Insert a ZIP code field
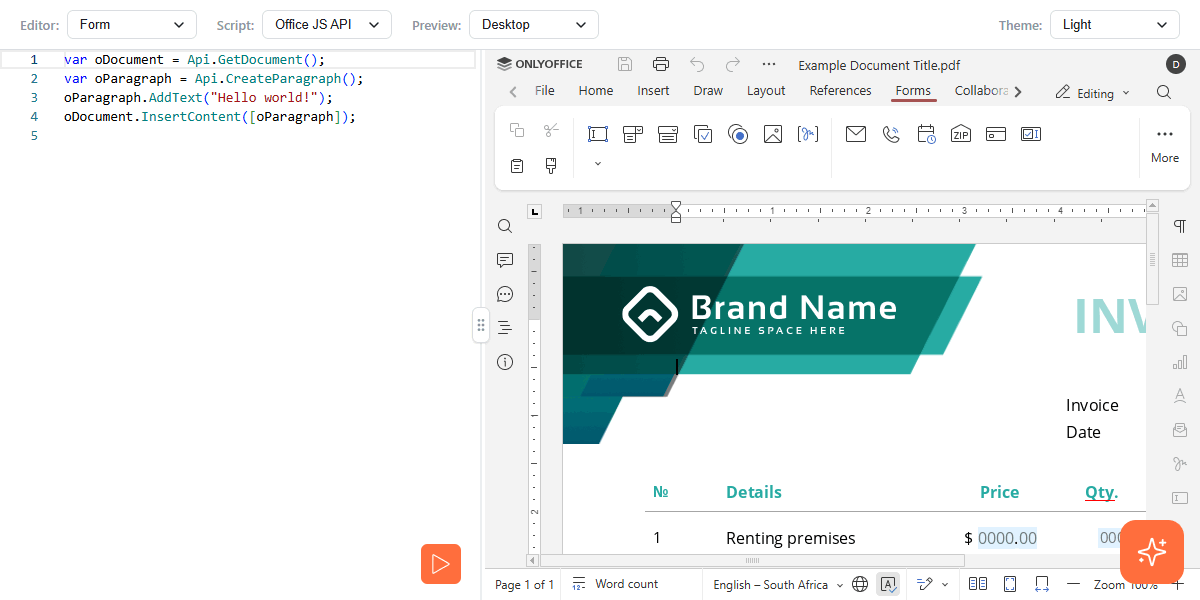Image resolution: width=1200 pixels, height=600 pixels. point(961,134)
